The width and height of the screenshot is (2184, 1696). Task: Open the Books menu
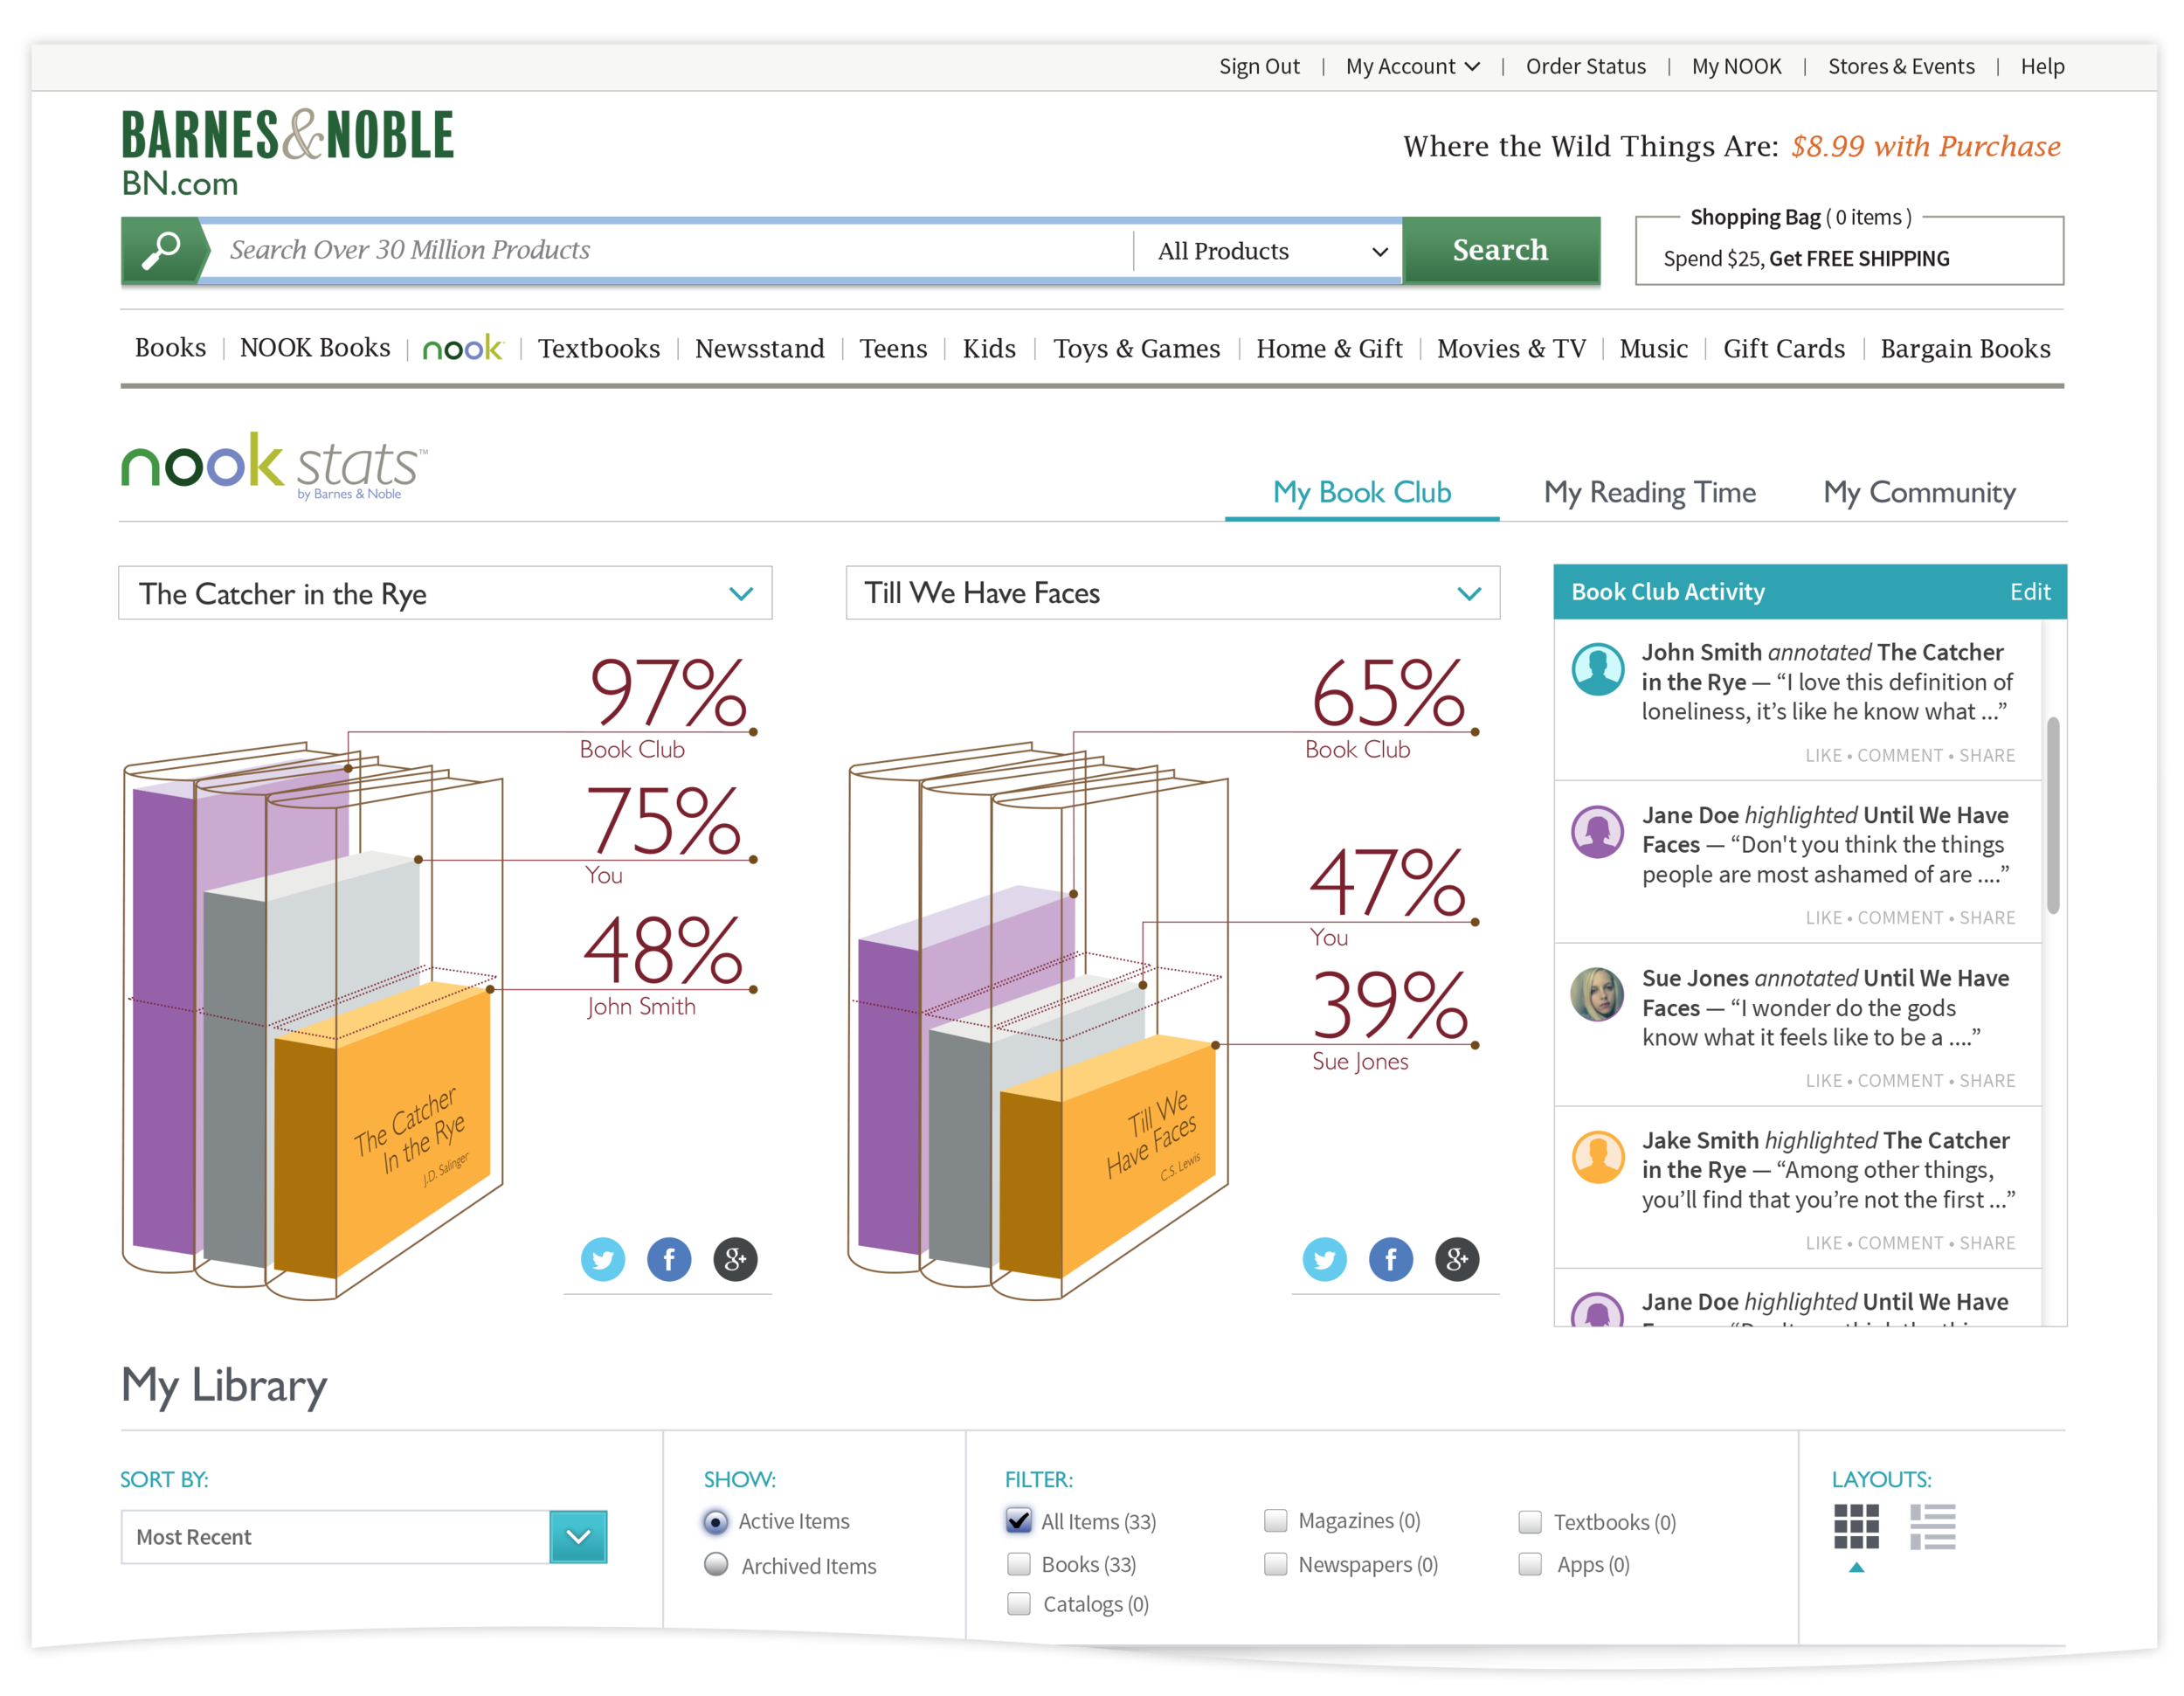(x=170, y=348)
